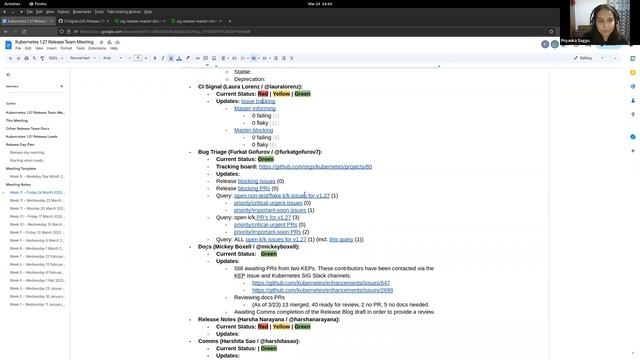Open the Docs File menu
The width and height of the screenshot is (640, 360).
[x=18, y=48]
